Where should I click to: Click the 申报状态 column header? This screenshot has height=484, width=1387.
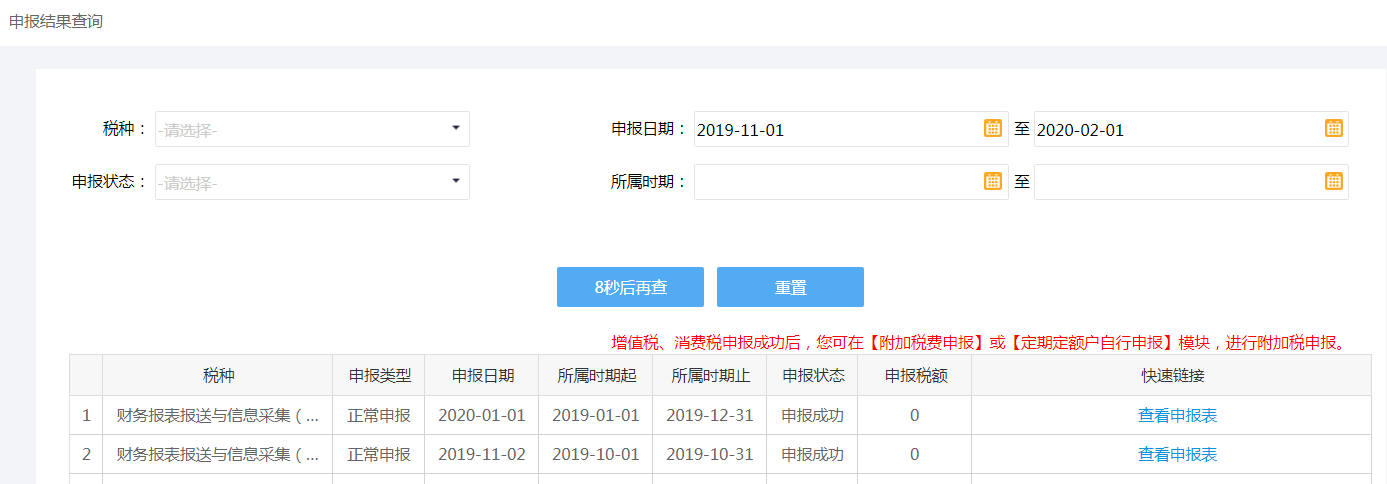tap(813, 375)
